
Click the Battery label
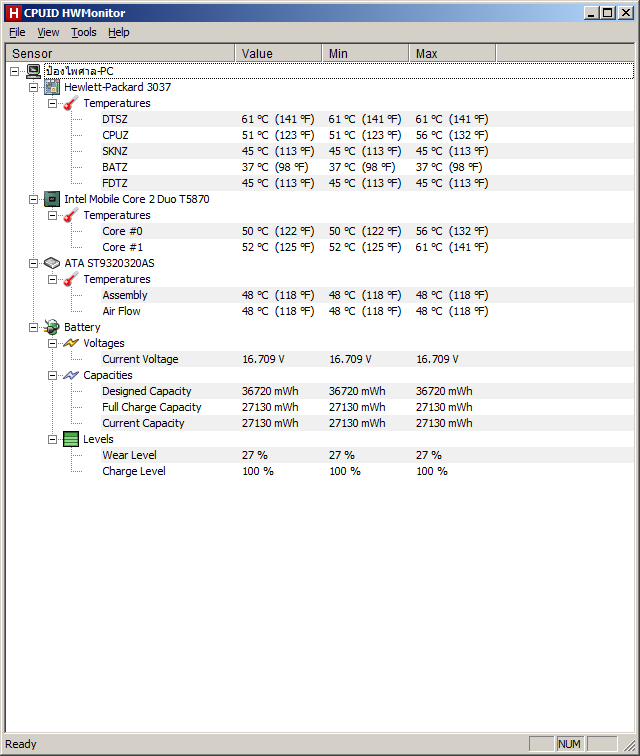tap(82, 327)
